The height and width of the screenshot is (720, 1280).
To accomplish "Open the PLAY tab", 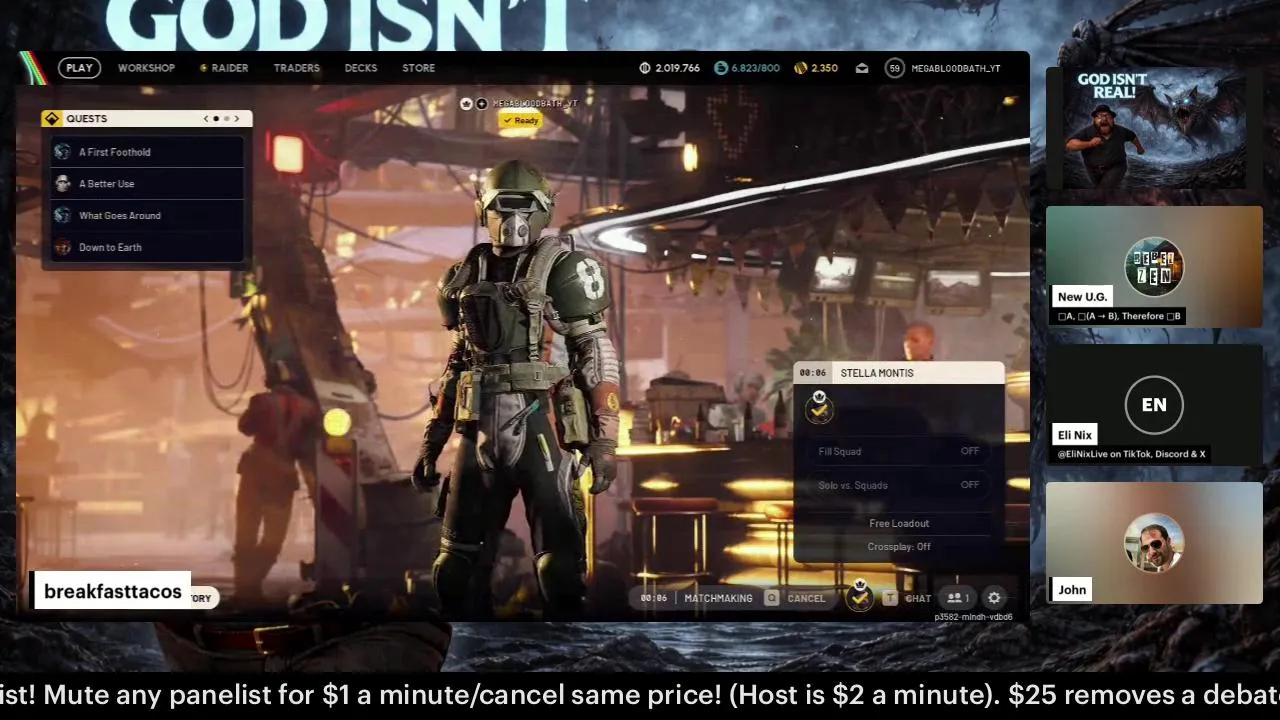I will tap(79, 68).
